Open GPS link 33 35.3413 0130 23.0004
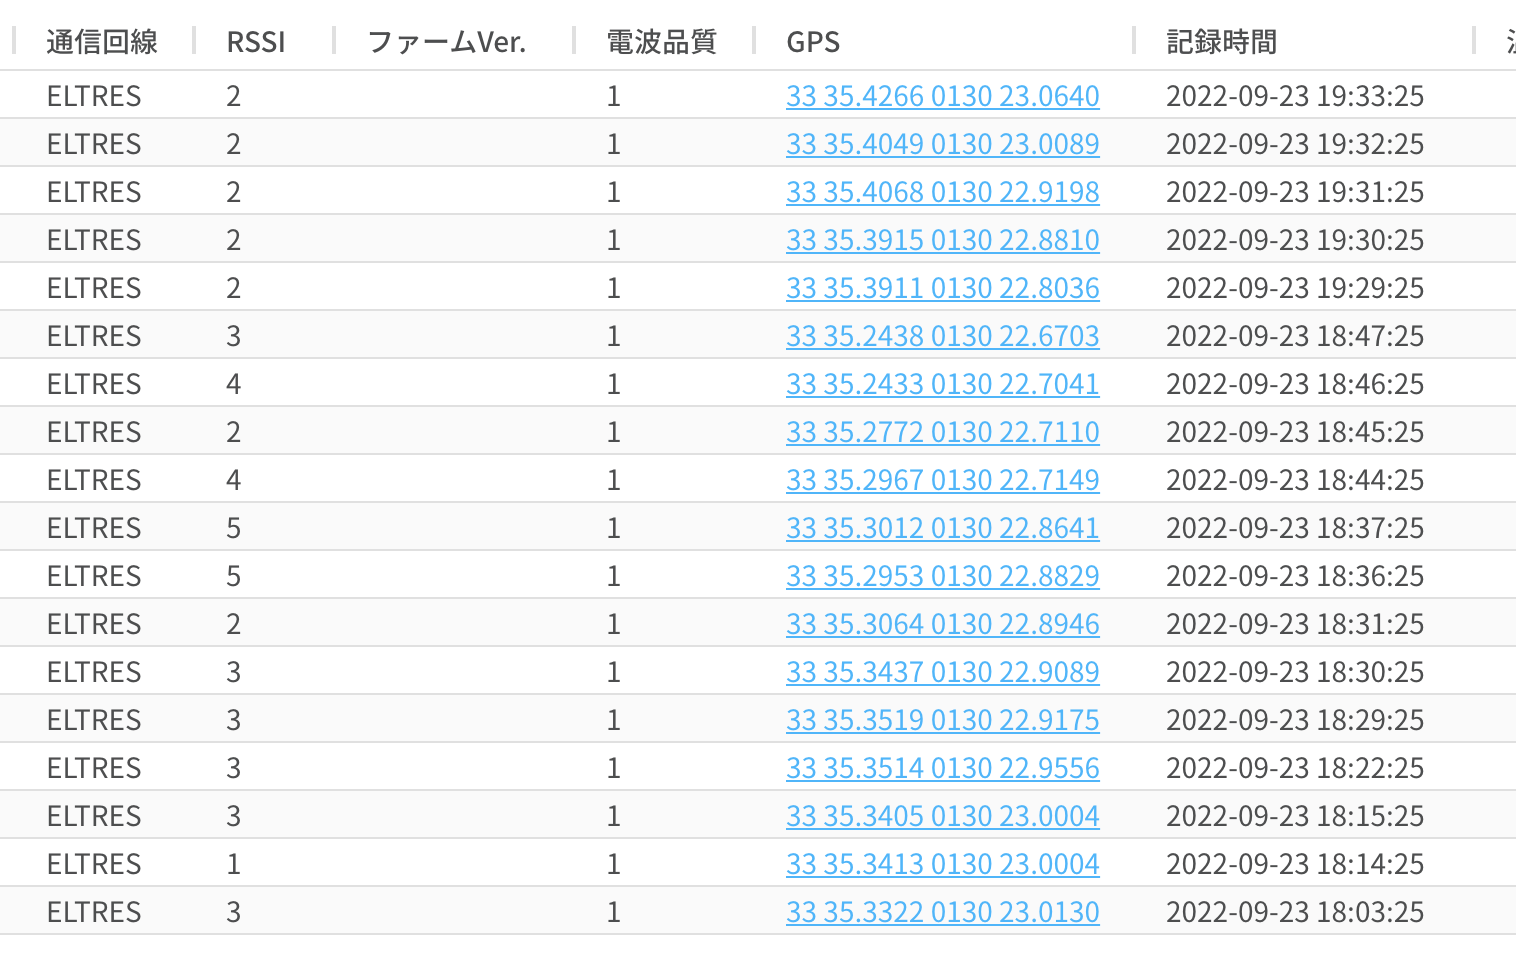The width and height of the screenshot is (1516, 969). [x=942, y=864]
